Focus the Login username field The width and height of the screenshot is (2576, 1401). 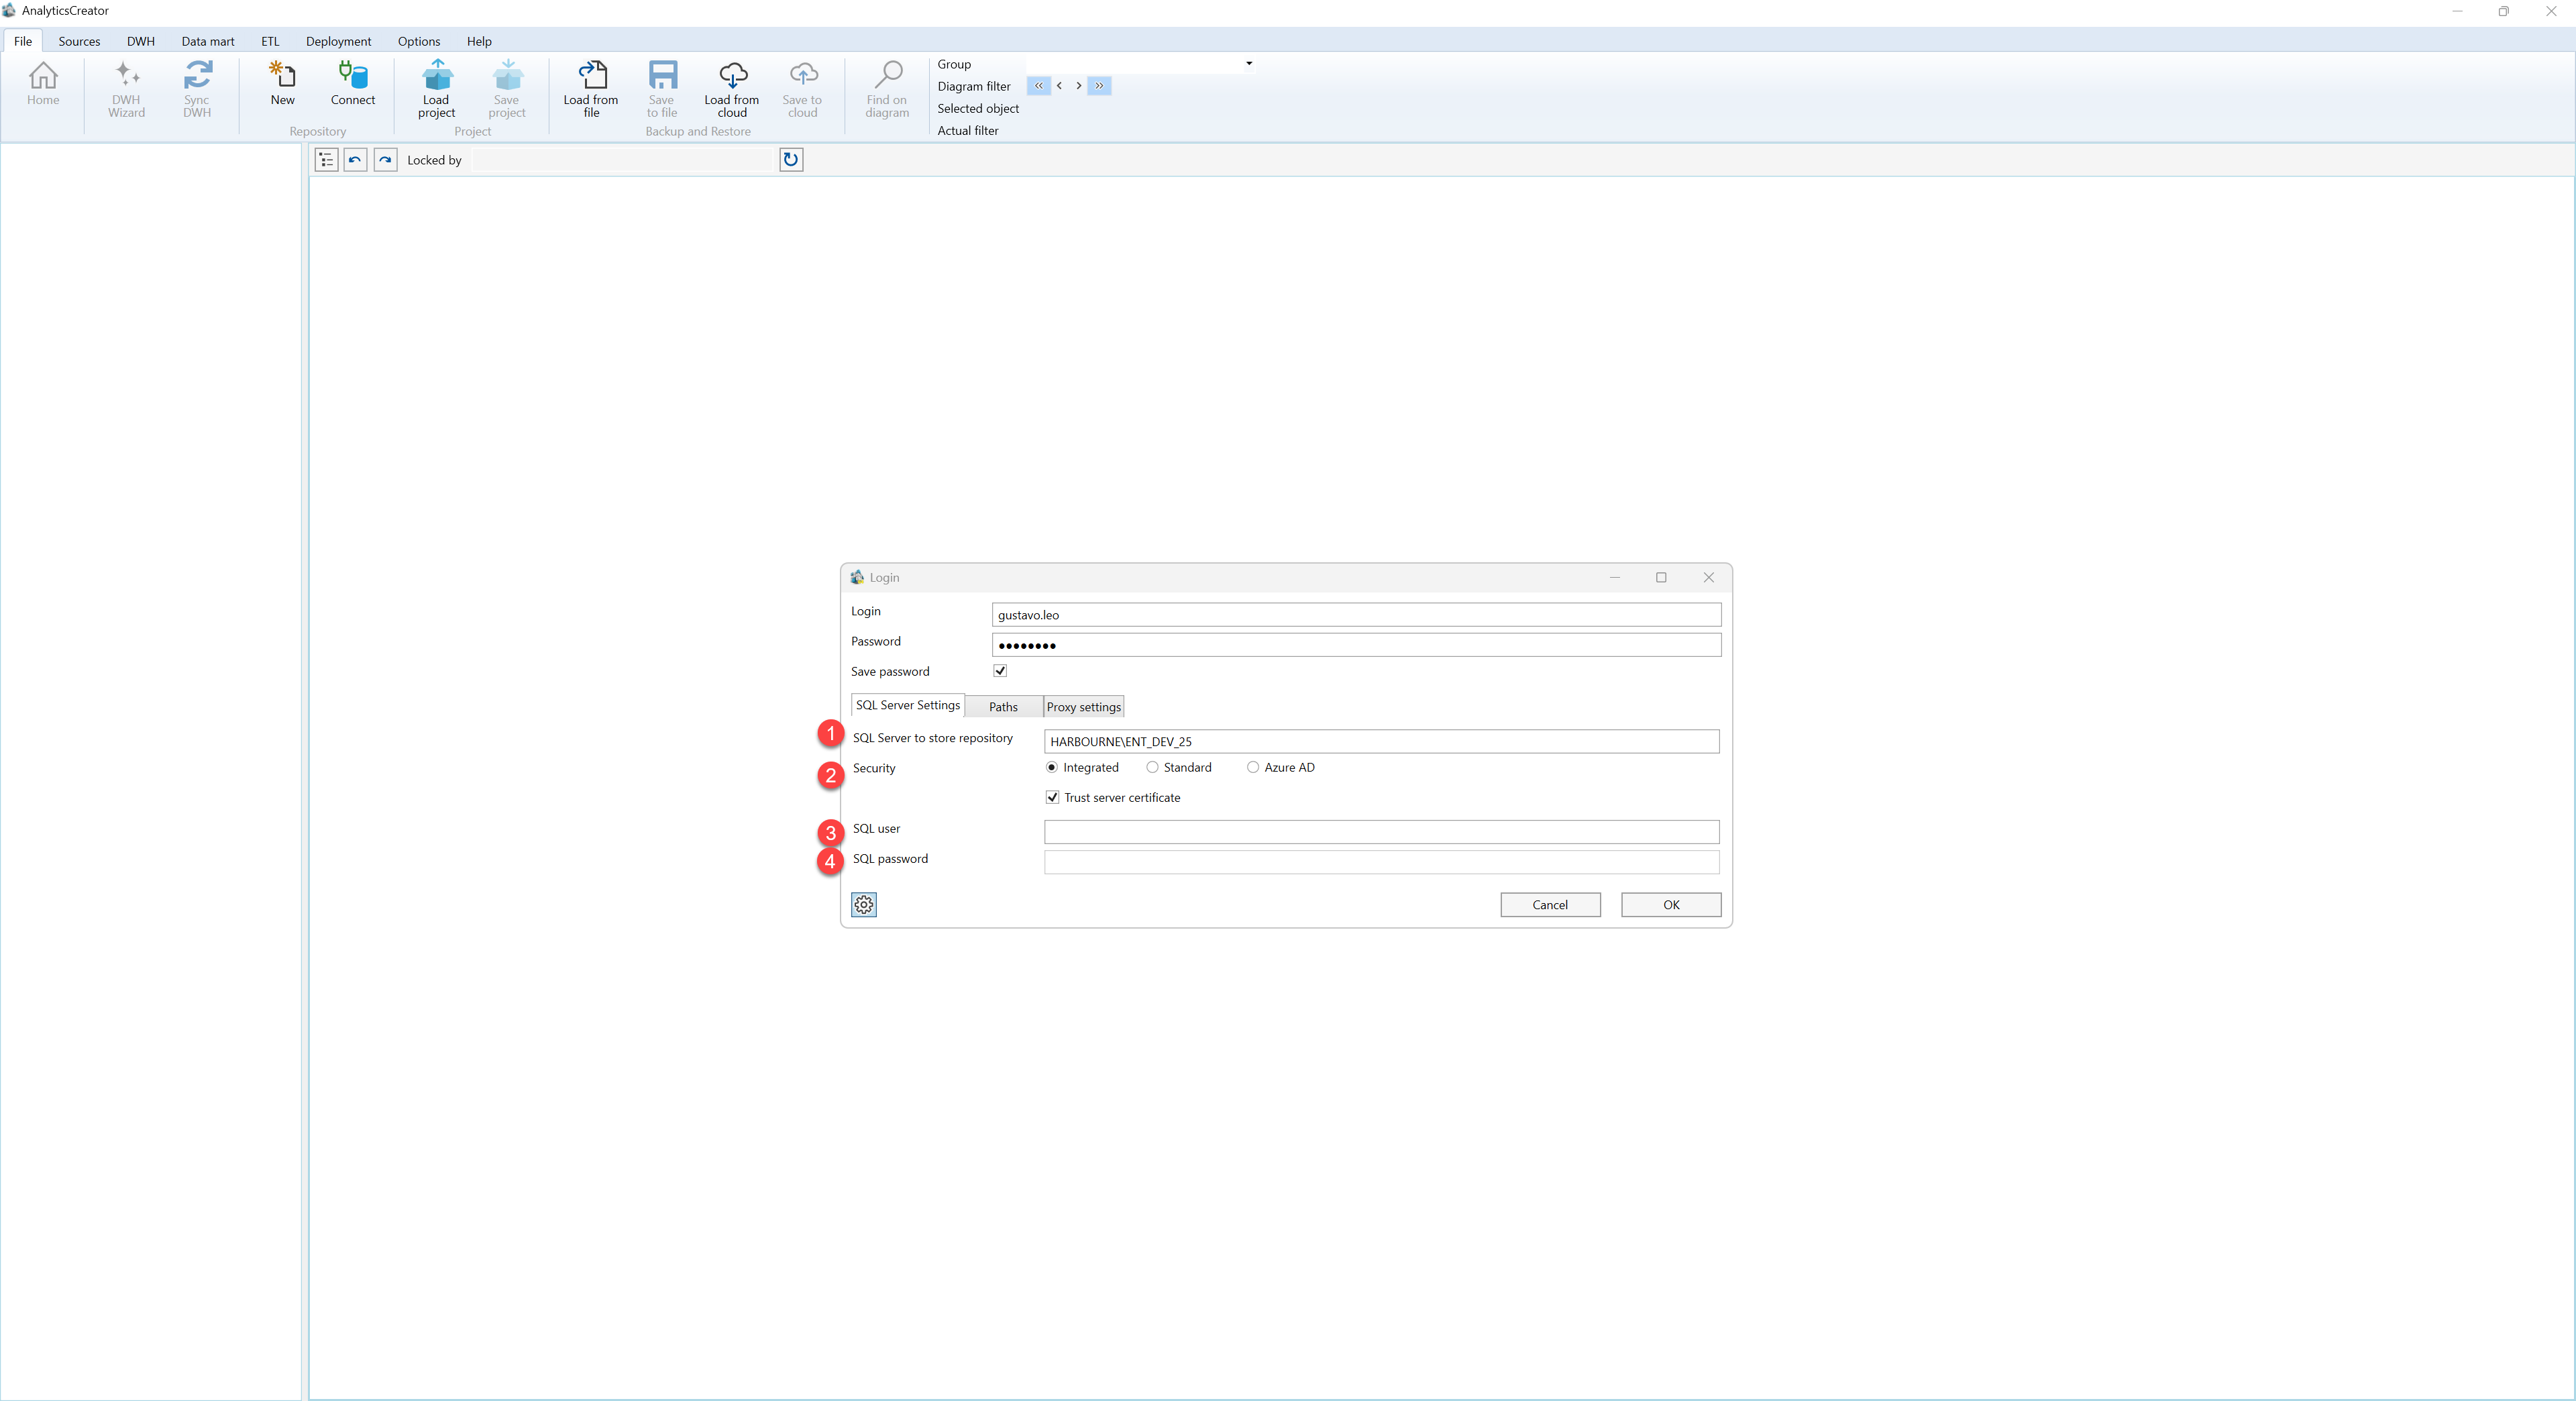tap(1356, 614)
